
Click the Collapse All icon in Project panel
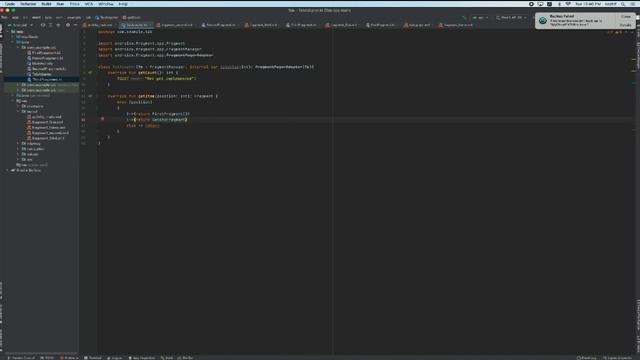(x=58, y=25)
